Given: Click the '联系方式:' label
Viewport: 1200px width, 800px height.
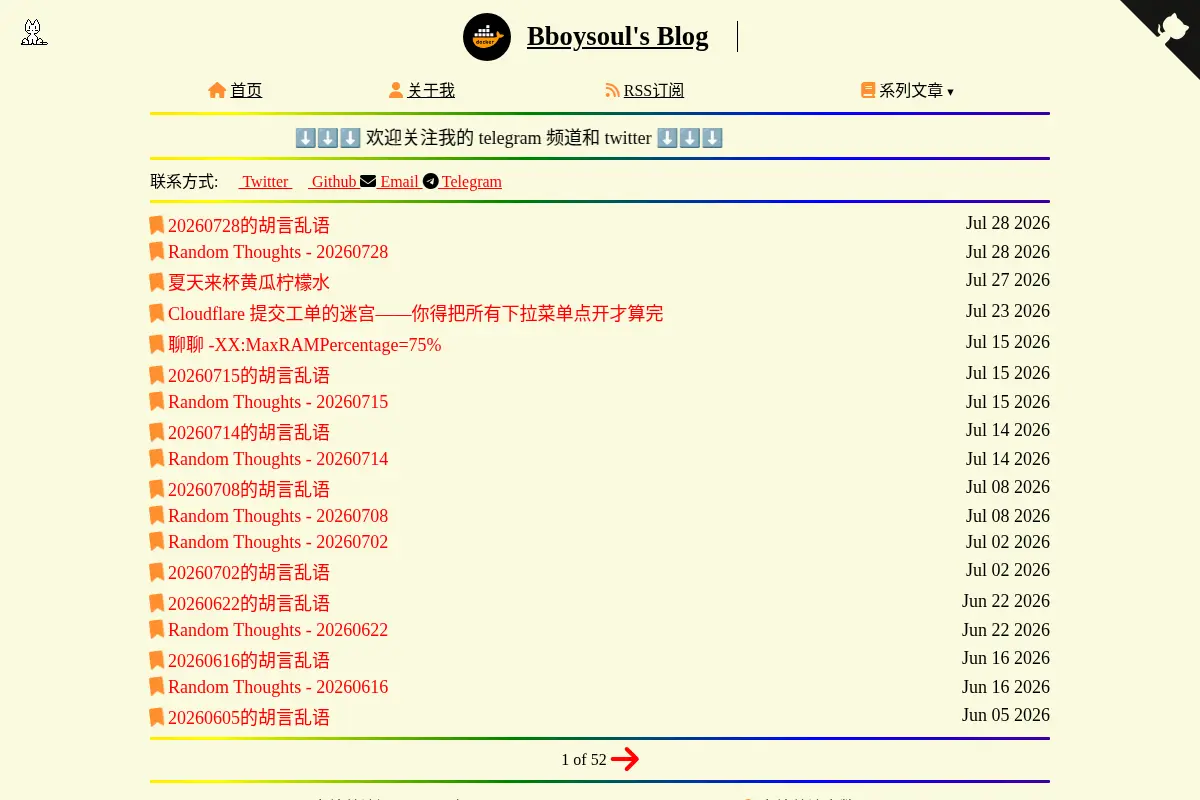Looking at the screenshot, I should point(184,181).
